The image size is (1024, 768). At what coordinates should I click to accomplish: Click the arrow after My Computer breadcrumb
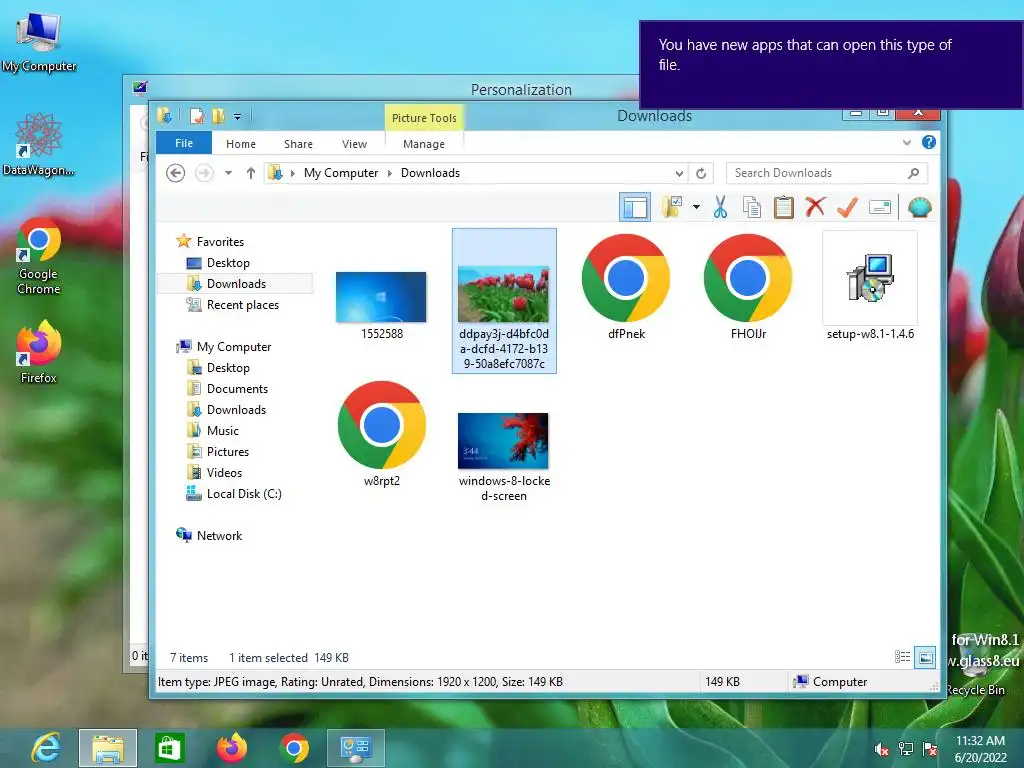(390, 173)
